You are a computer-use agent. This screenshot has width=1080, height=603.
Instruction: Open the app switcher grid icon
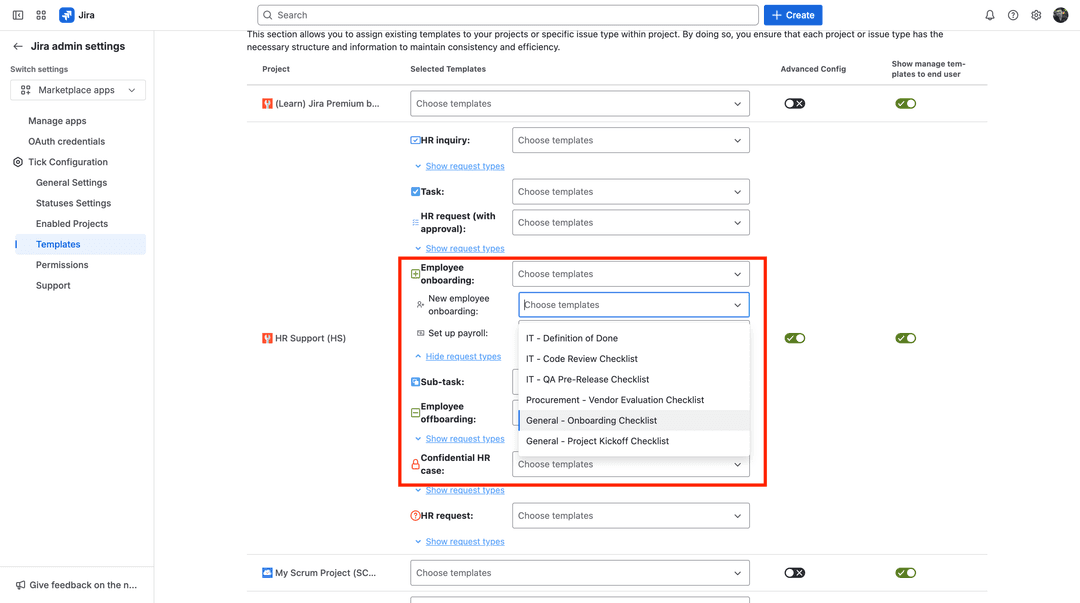tap(41, 14)
